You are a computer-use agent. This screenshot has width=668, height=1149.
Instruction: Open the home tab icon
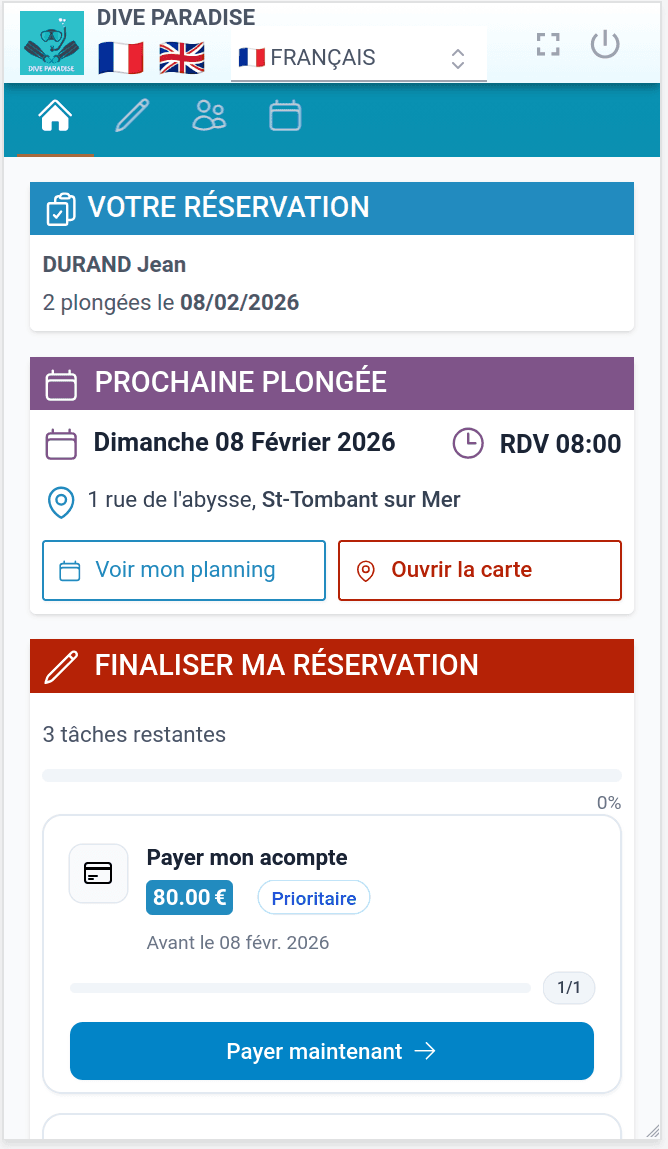55,117
